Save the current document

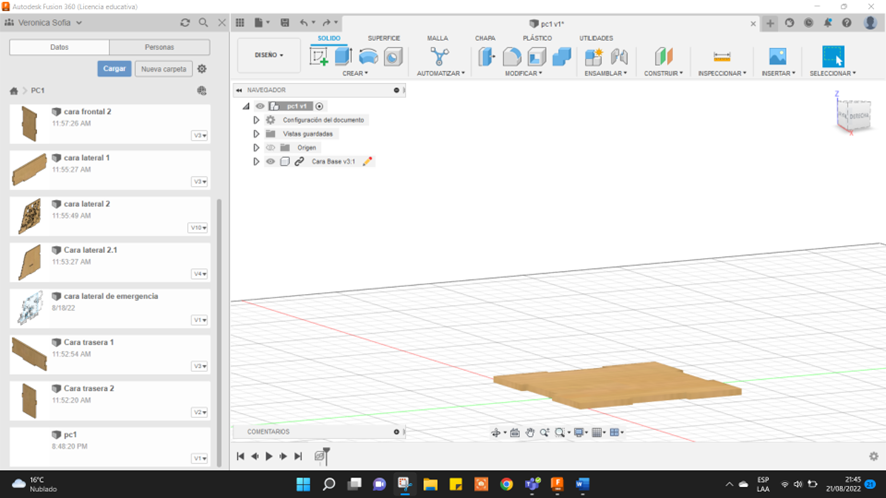point(285,23)
